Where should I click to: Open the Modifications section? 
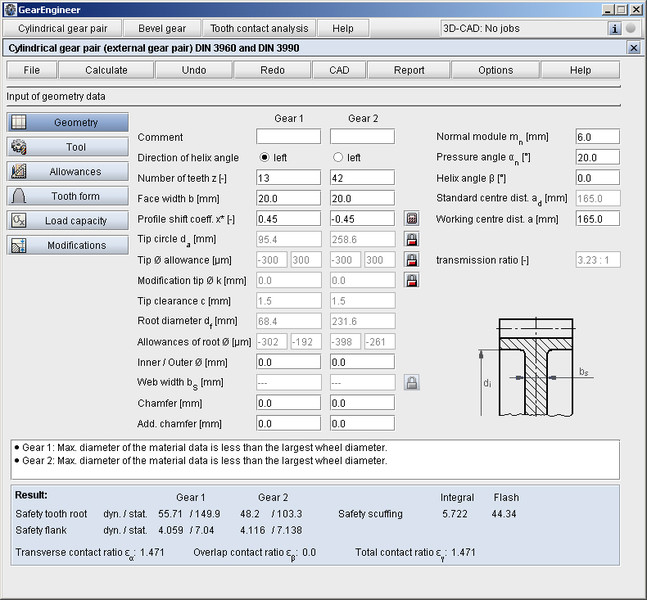click(x=68, y=245)
